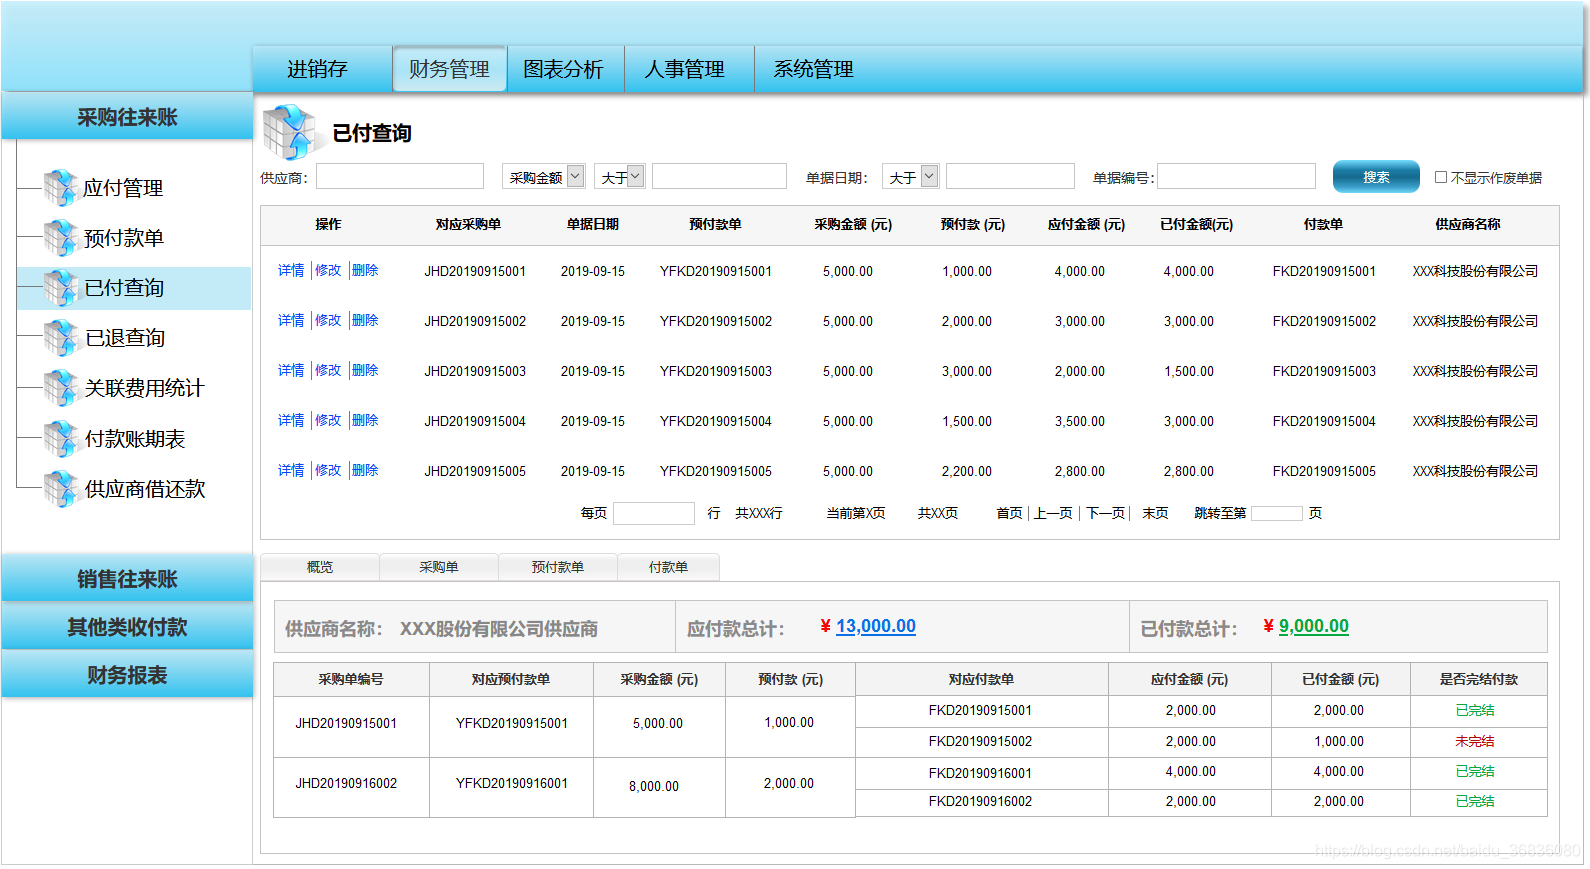
Task: Focus the 采购金额 value input field
Action: 719,176
